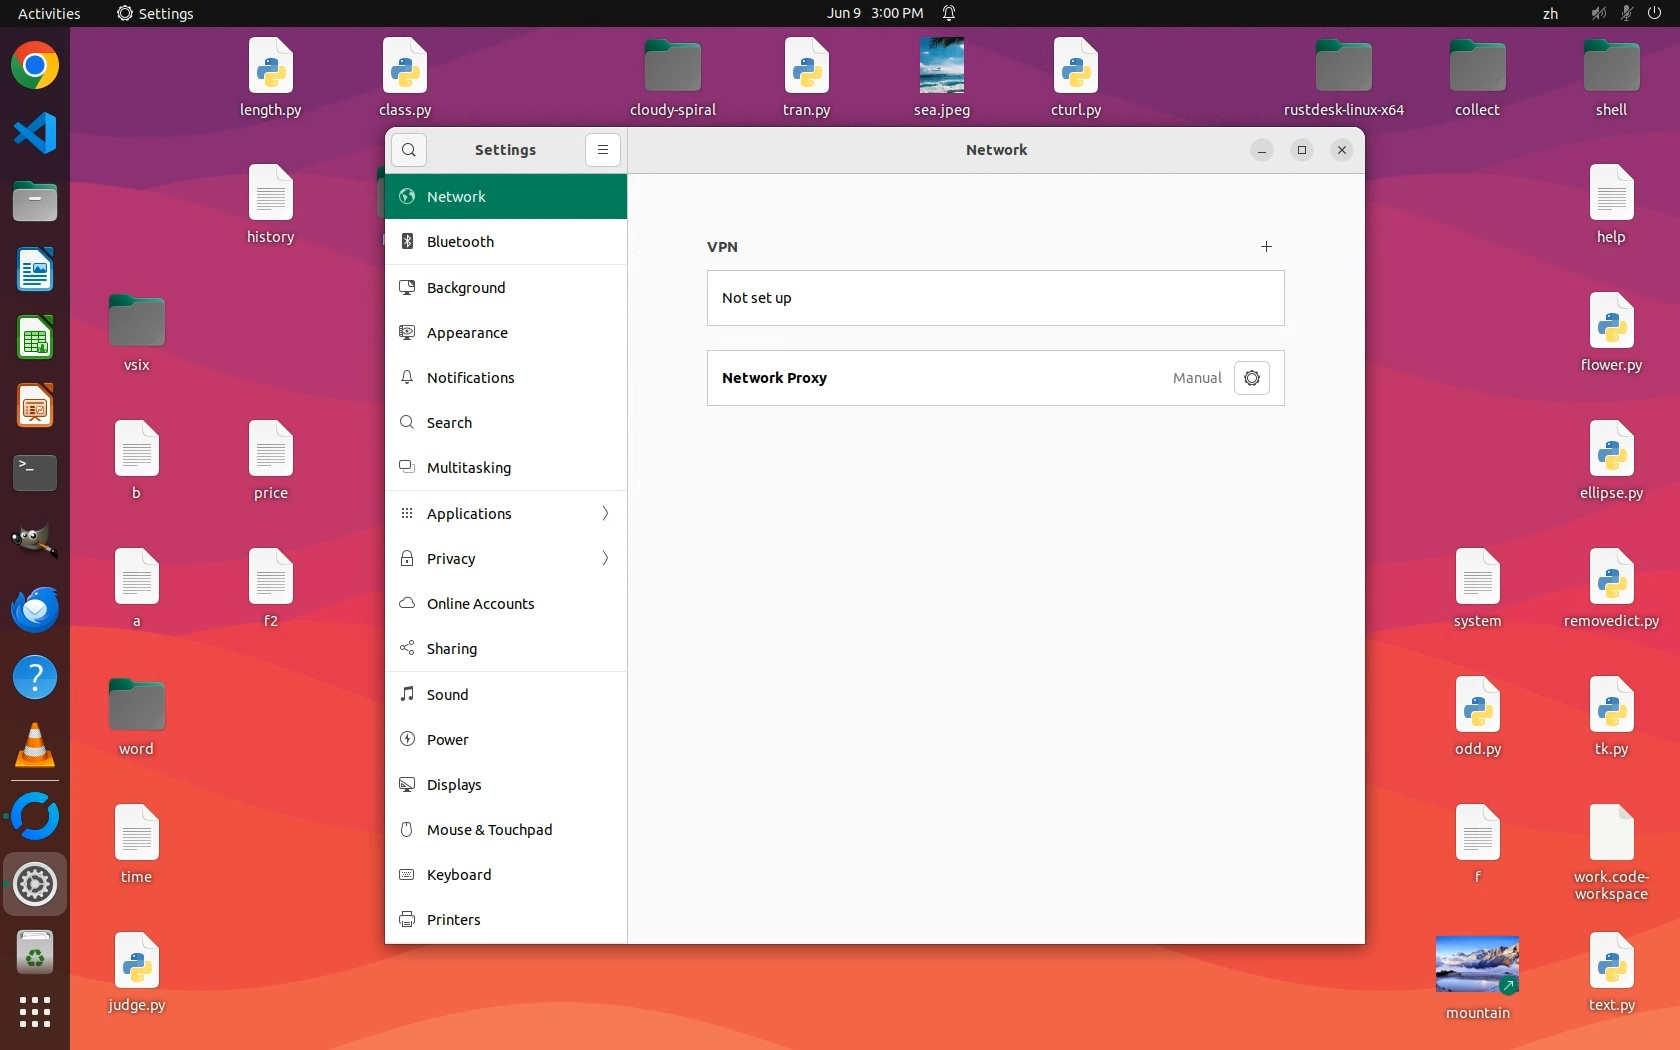Select Bluetooth in settings sidebar
The width and height of the screenshot is (1680, 1050).
pyautogui.click(x=505, y=242)
